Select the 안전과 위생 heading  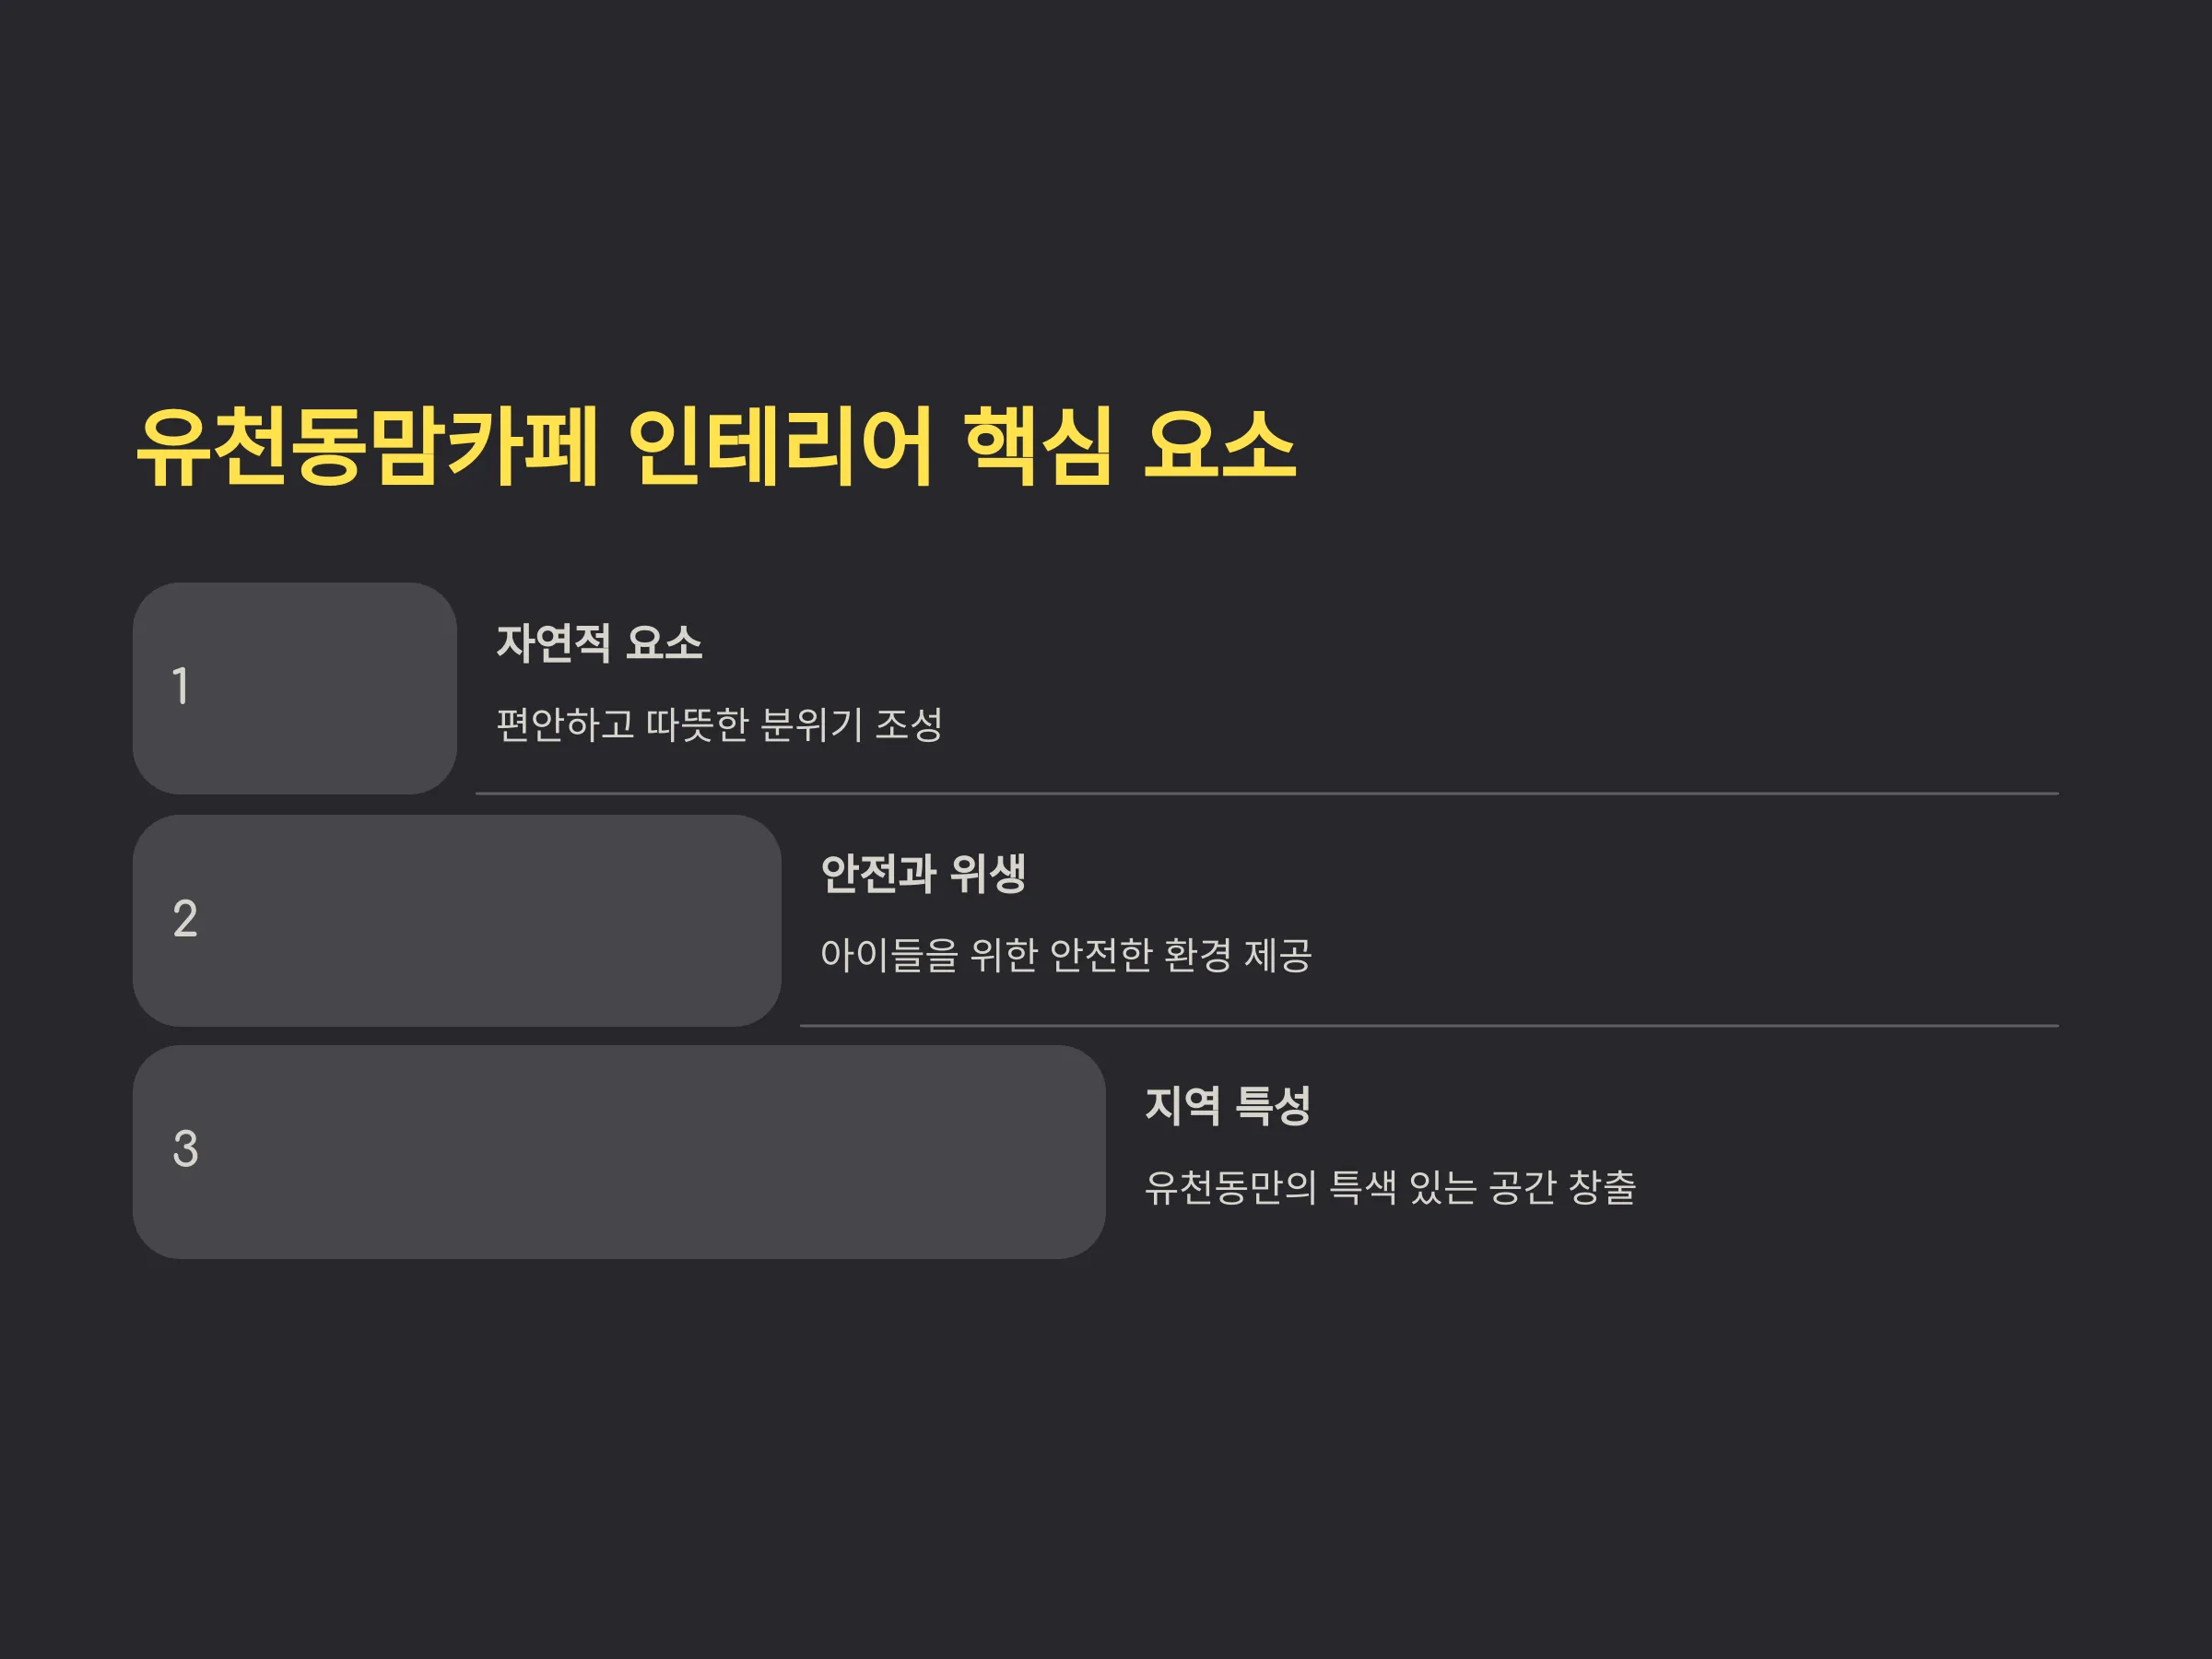click(923, 874)
